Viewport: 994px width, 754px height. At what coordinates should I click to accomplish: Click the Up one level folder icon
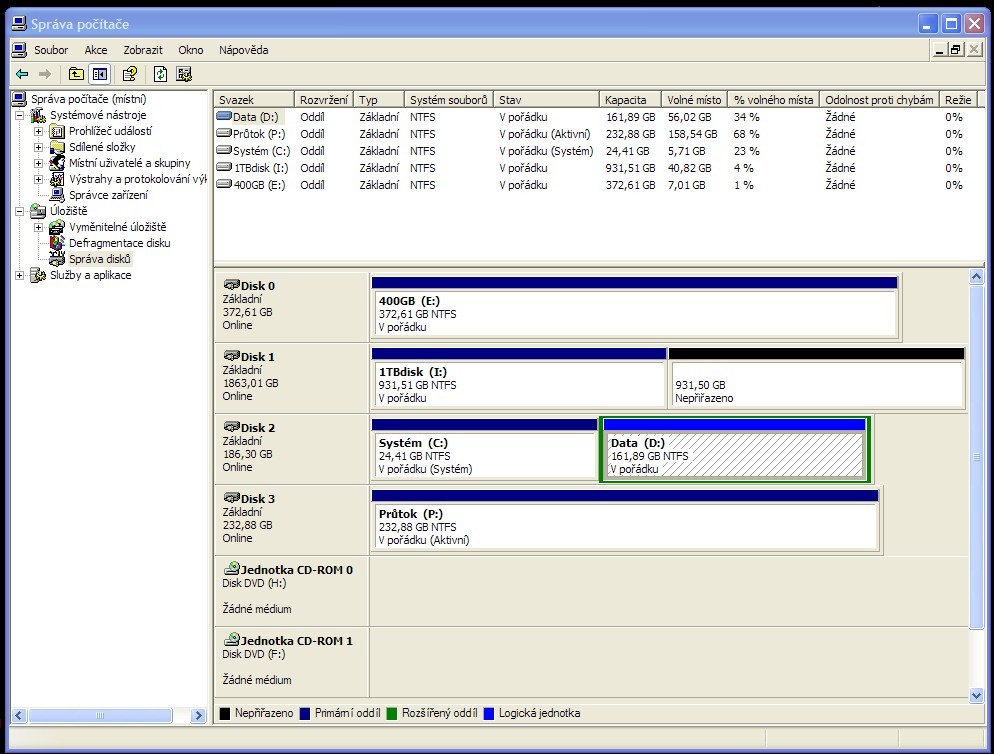pyautogui.click(x=76, y=74)
